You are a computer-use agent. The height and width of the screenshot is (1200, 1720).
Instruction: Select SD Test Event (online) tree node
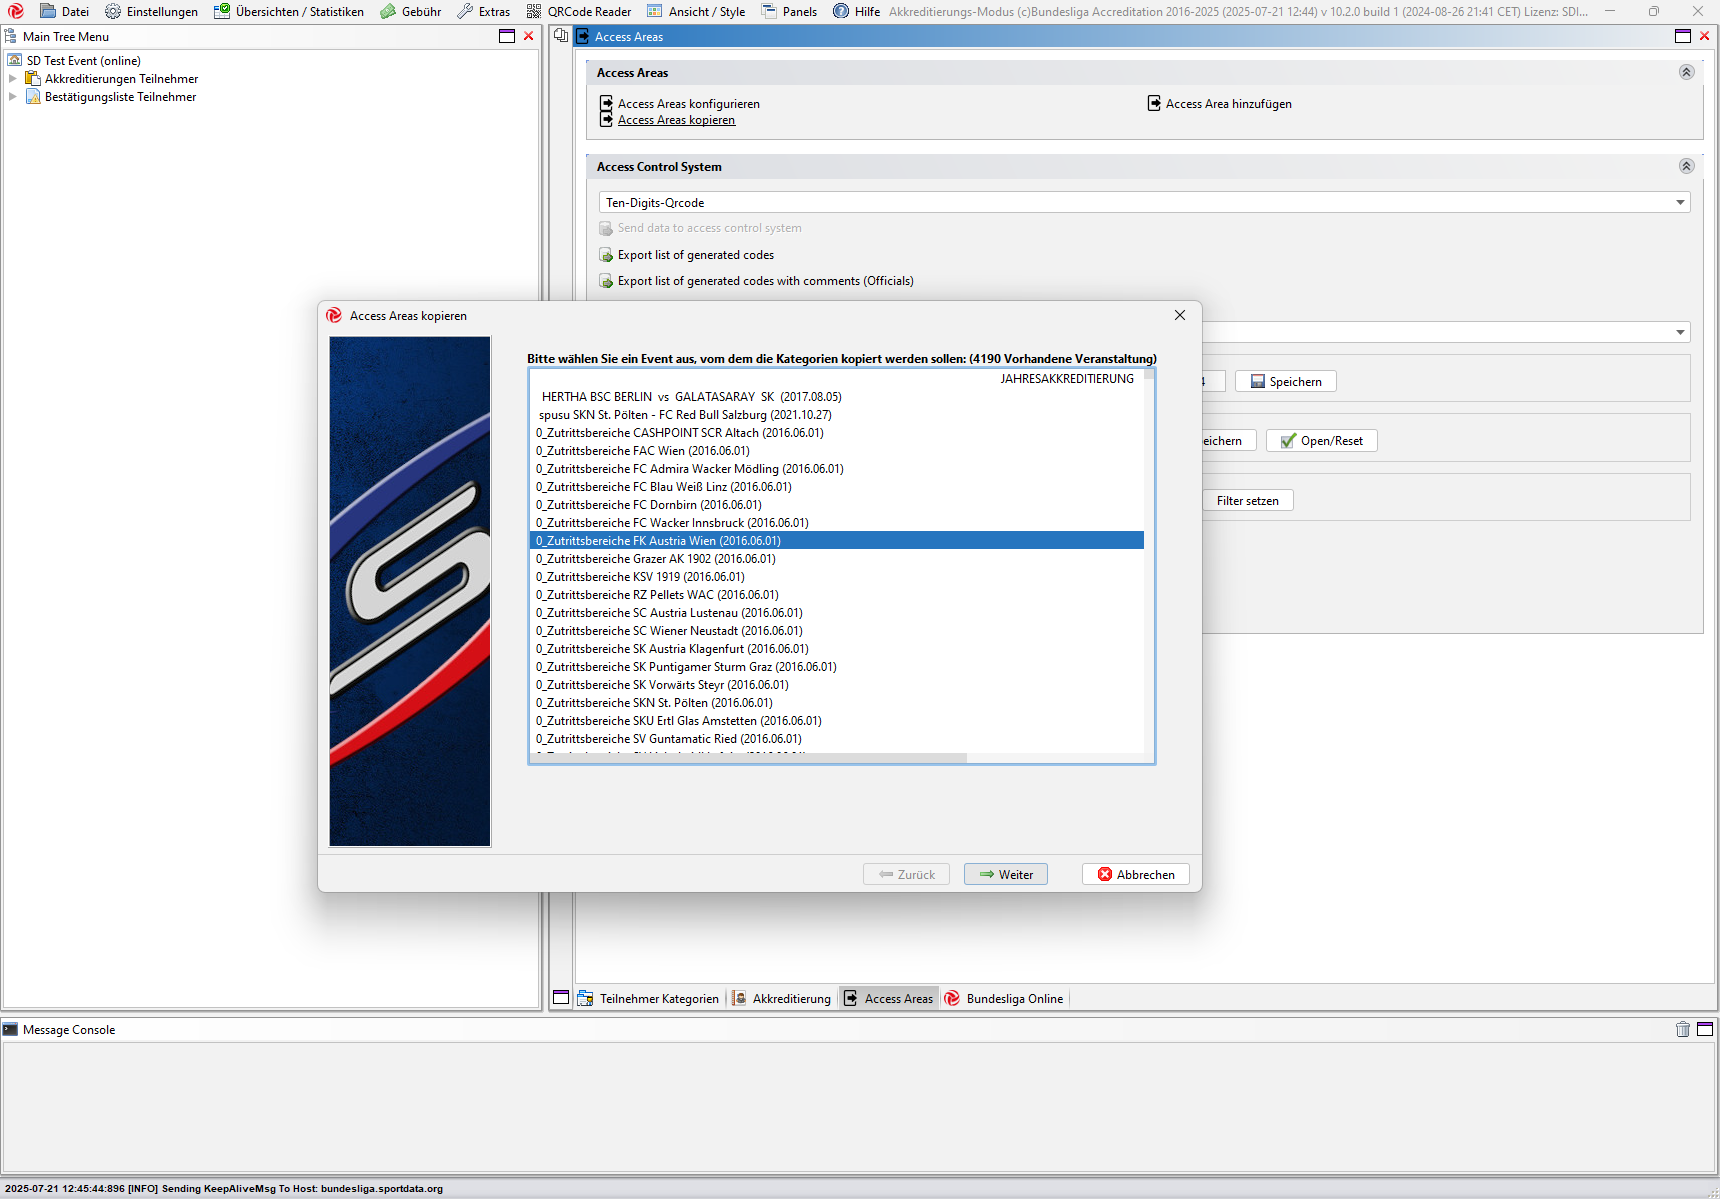point(84,61)
